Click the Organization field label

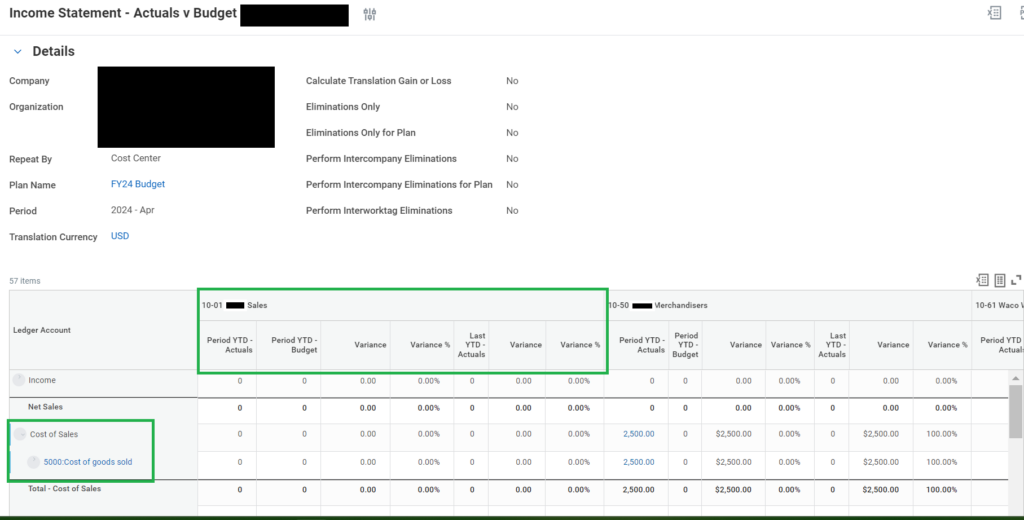37,106
